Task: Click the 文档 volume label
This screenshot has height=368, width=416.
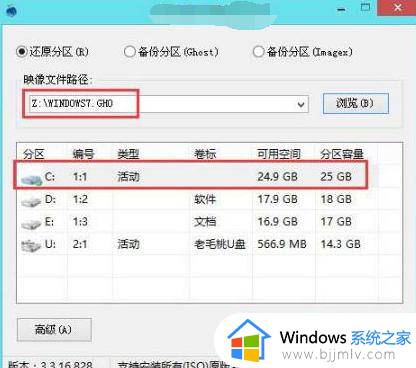Action: pyautogui.click(x=205, y=222)
